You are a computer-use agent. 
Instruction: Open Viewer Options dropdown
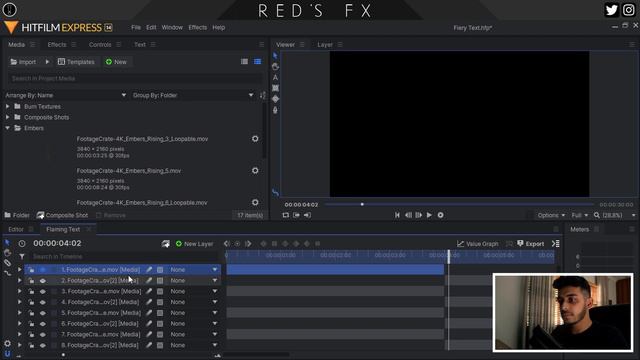[551, 215]
